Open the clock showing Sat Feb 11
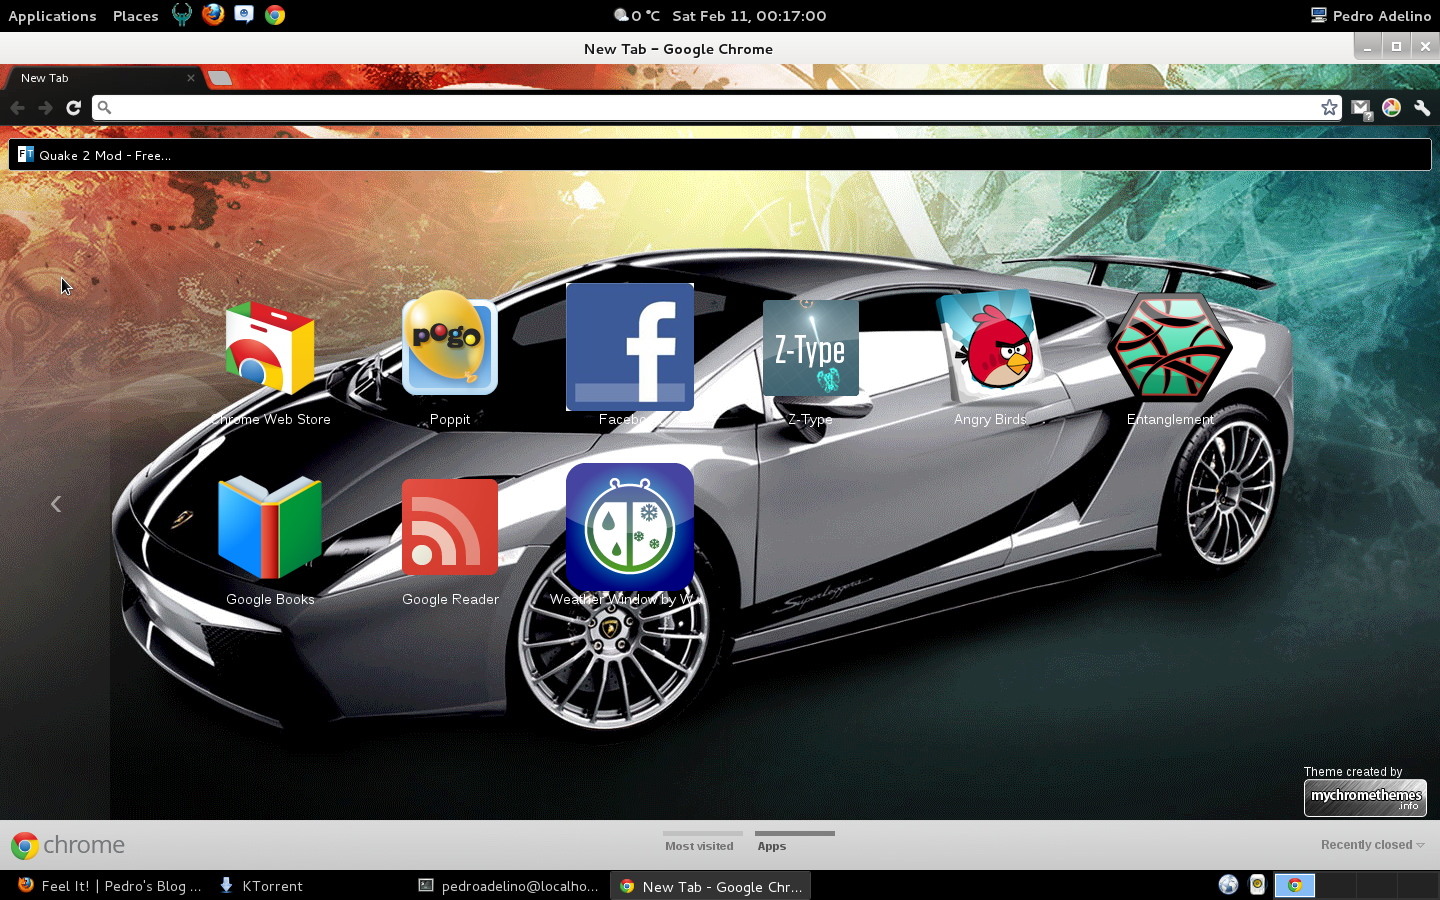The height and width of the screenshot is (900, 1440). [749, 16]
